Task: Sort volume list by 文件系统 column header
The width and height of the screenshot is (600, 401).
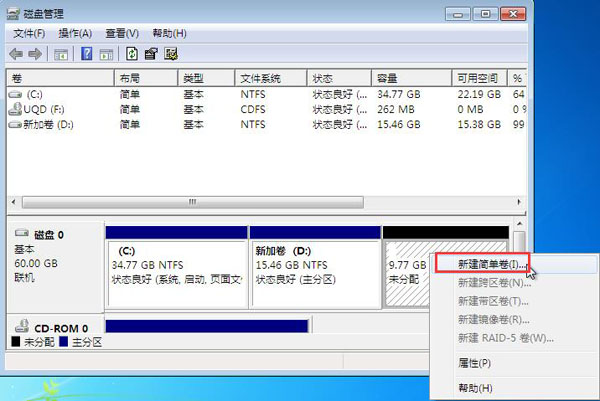Action: tap(260, 78)
